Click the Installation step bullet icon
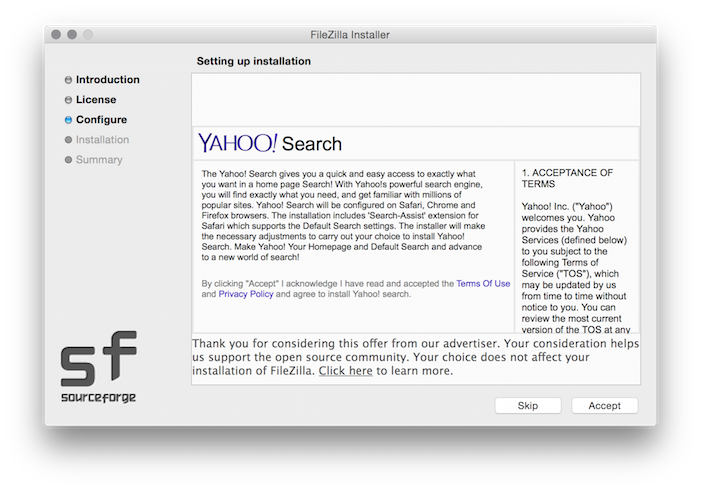Screen dimensions: 701x490 [x=68, y=140]
